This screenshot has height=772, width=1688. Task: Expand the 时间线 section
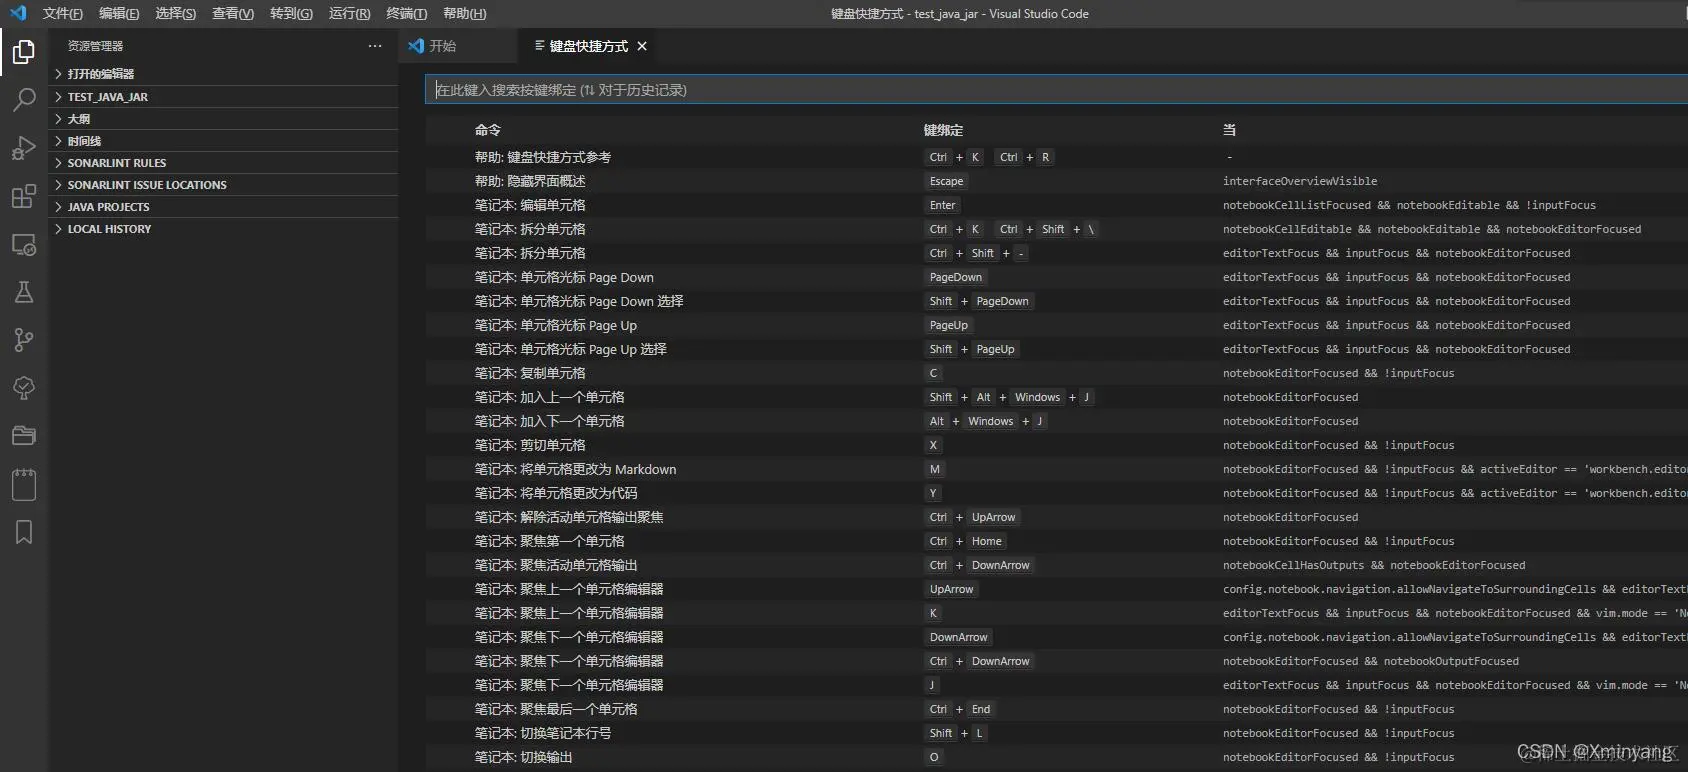click(224, 141)
